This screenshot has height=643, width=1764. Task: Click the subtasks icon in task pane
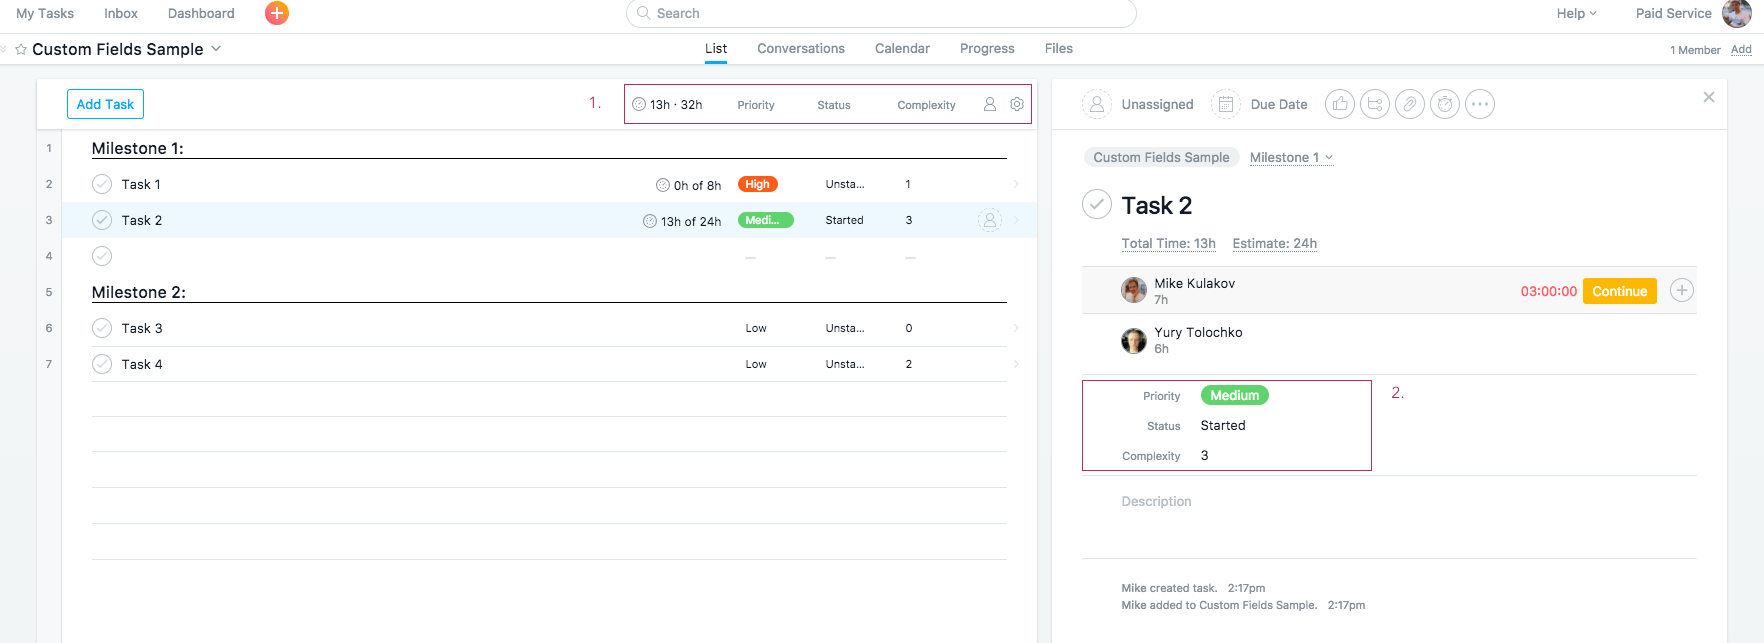coord(1375,104)
